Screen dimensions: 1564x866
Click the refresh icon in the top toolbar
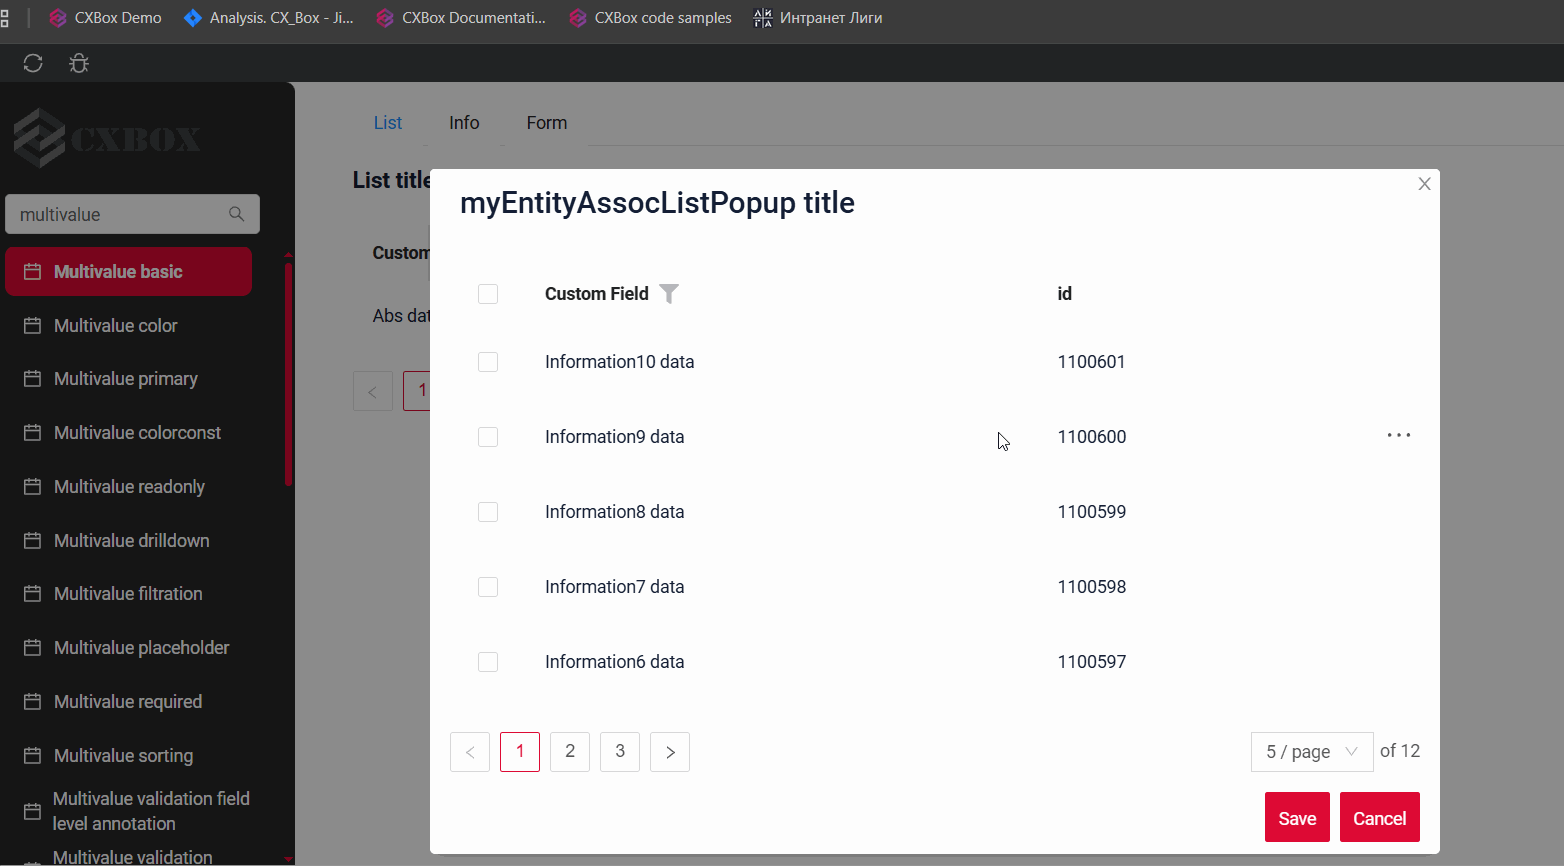pos(33,64)
